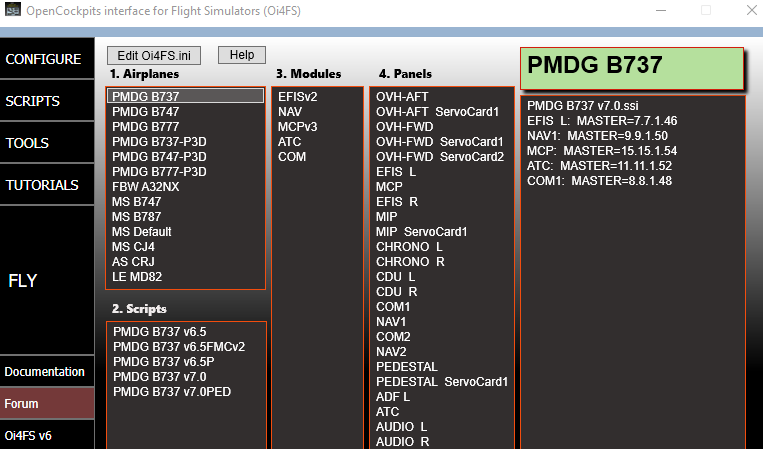Select LE MD82 from Airplanes list

coord(139,276)
